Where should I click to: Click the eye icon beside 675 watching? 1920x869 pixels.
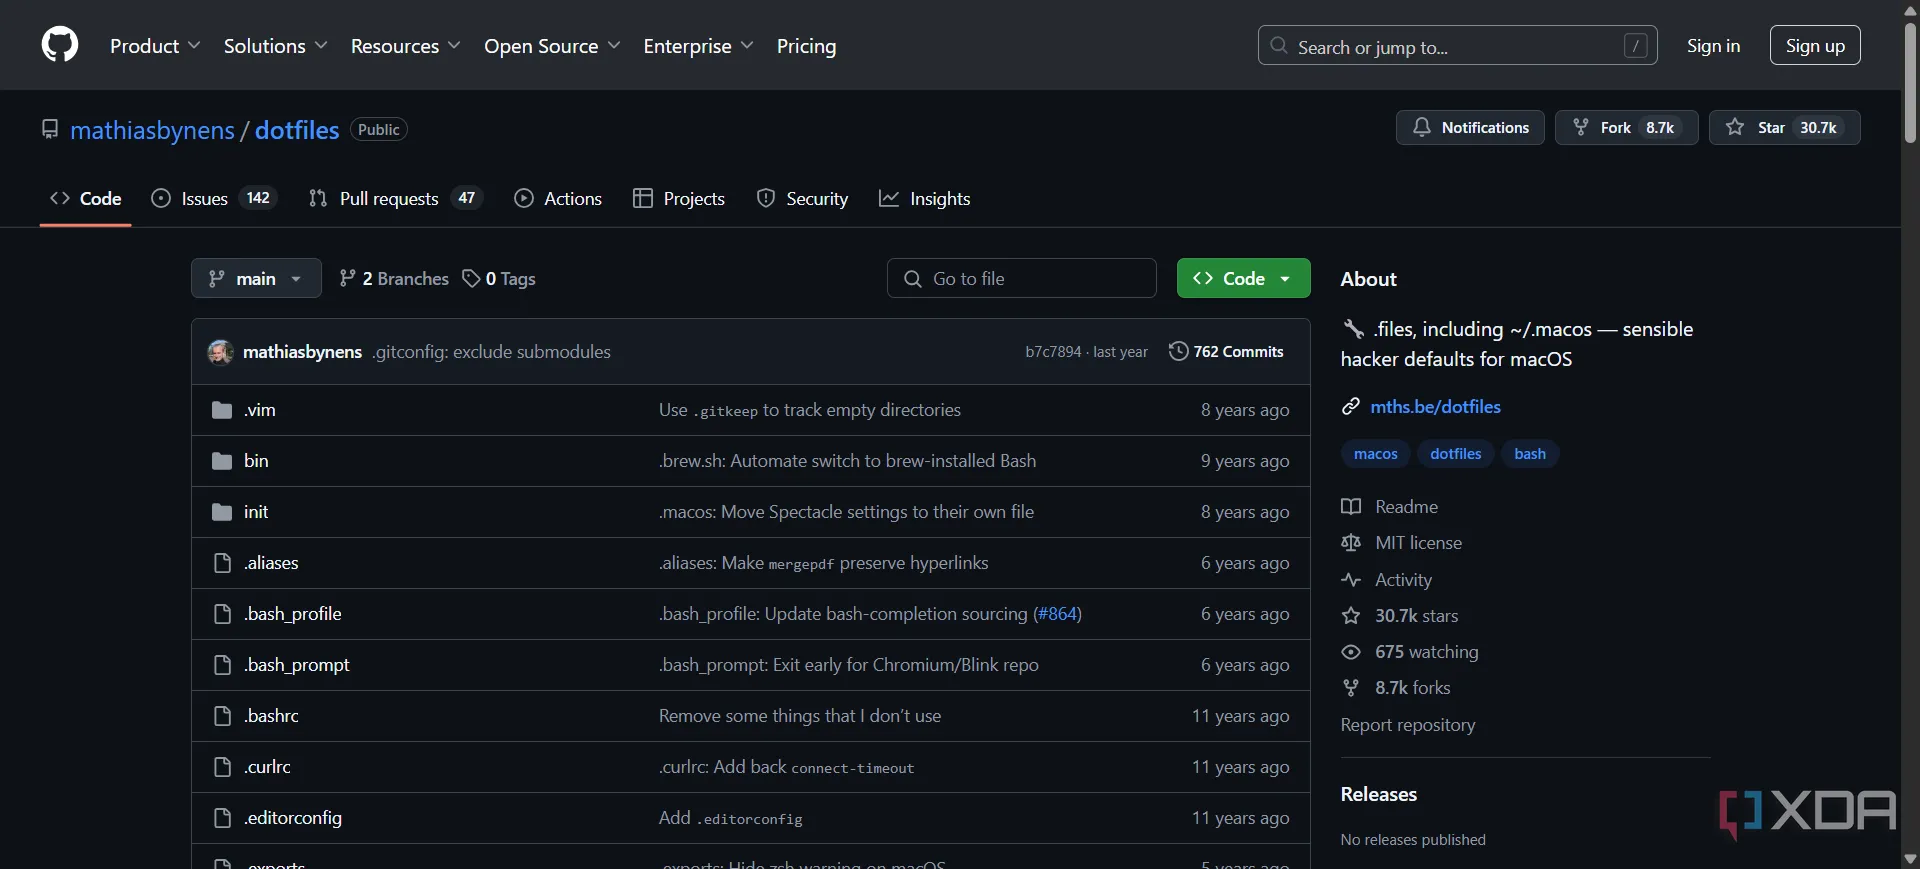1351,652
